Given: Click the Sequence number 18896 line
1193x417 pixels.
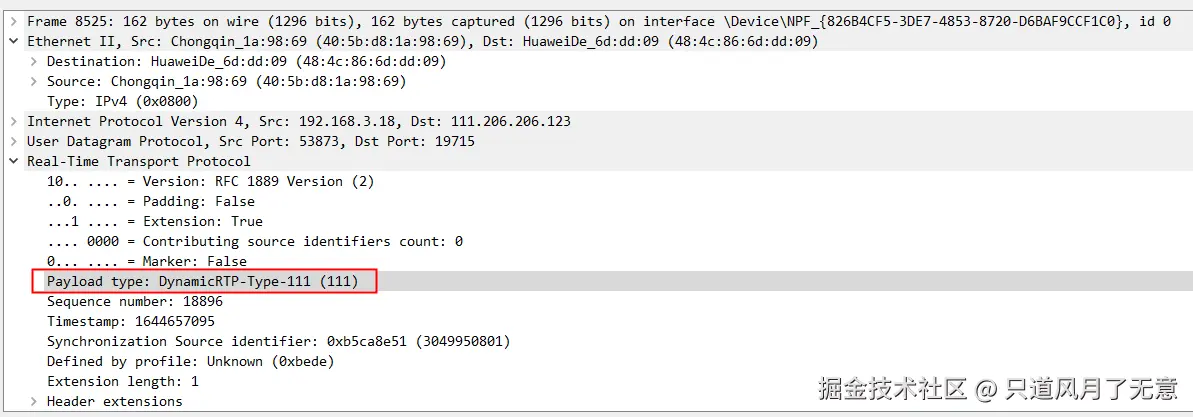Looking at the screenshot, I should coord(134,301).
